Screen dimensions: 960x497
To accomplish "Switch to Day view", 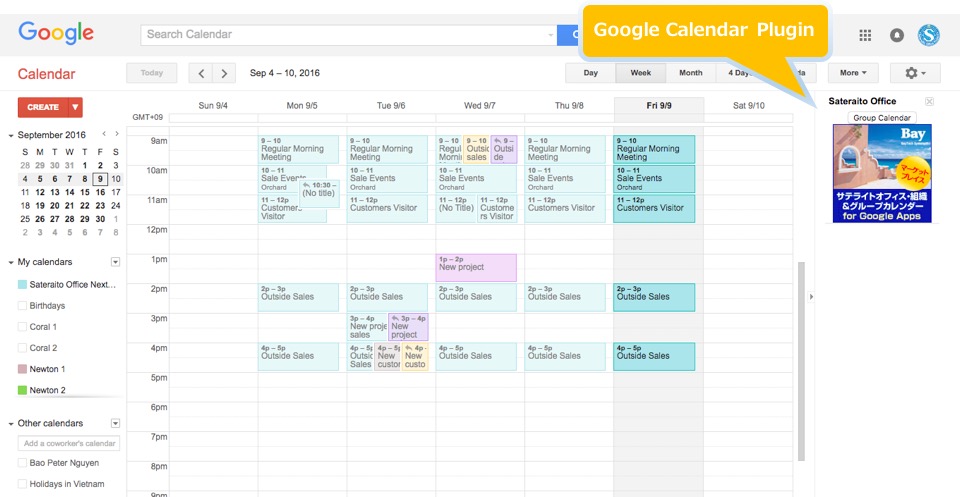I will [x=591, y=73].
